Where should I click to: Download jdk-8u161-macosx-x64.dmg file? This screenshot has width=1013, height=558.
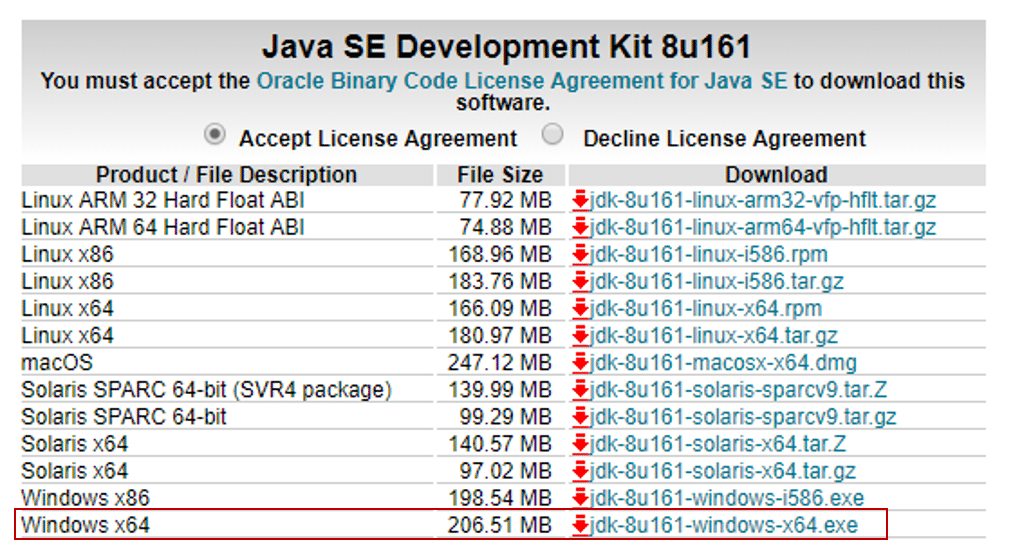(x=723, y=363)
